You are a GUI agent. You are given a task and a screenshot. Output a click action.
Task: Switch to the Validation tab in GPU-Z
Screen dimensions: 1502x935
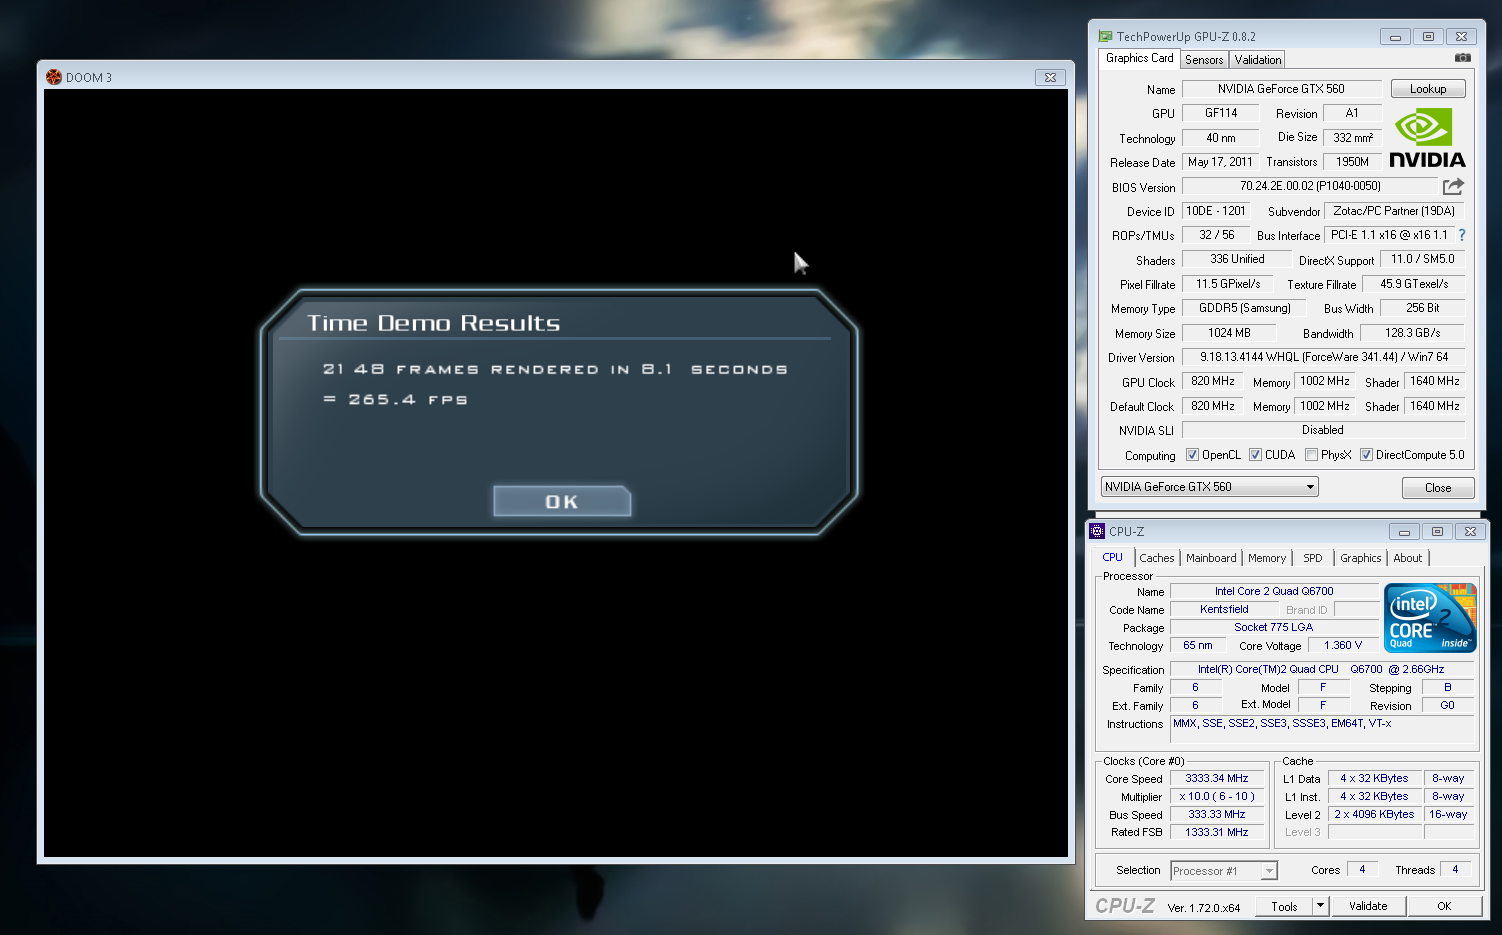coord(1257,60)
